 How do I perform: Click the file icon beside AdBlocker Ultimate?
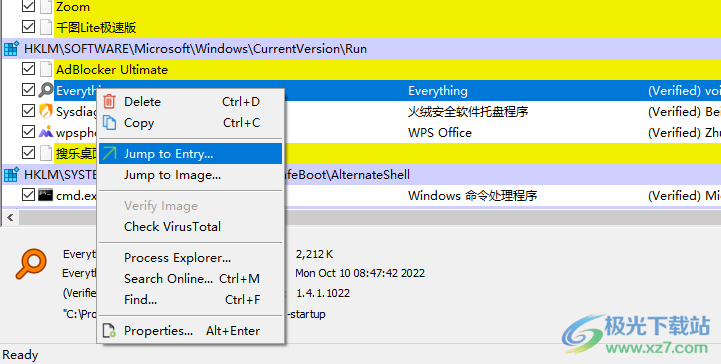click(46, 69)
